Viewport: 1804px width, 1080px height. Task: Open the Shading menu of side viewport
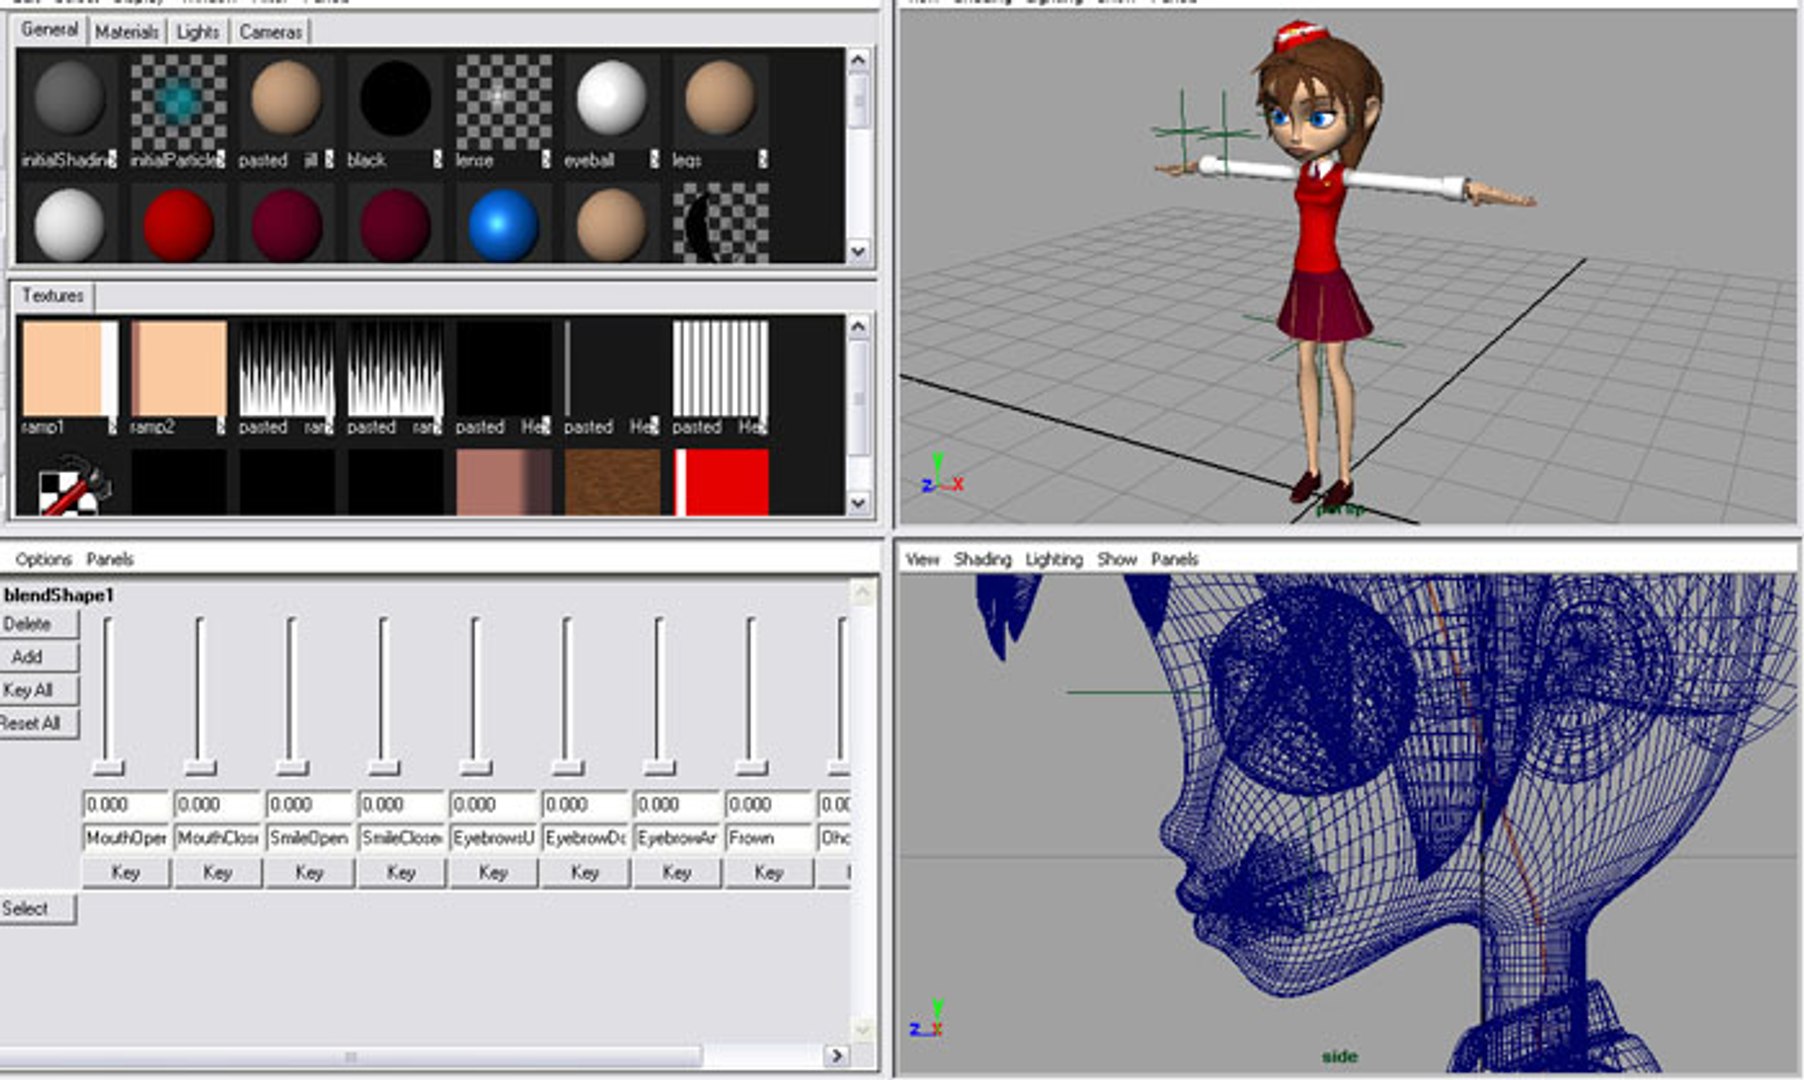(x=982, y=559)
